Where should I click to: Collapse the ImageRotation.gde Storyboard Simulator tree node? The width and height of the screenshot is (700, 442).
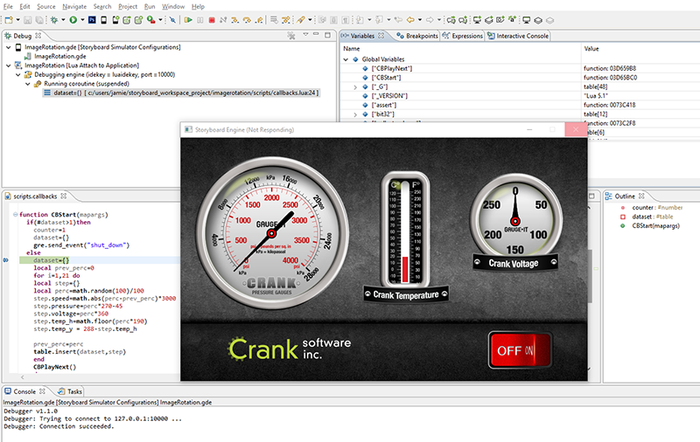coord(8,47)
